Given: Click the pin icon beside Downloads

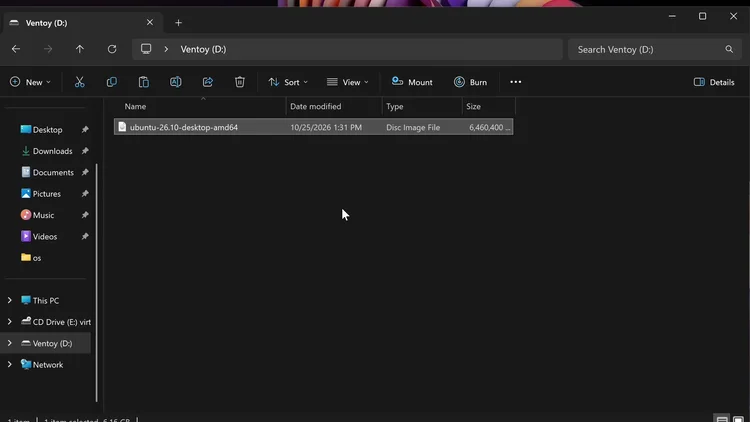Looking at the screenshot, I should [x=85, y=151].
